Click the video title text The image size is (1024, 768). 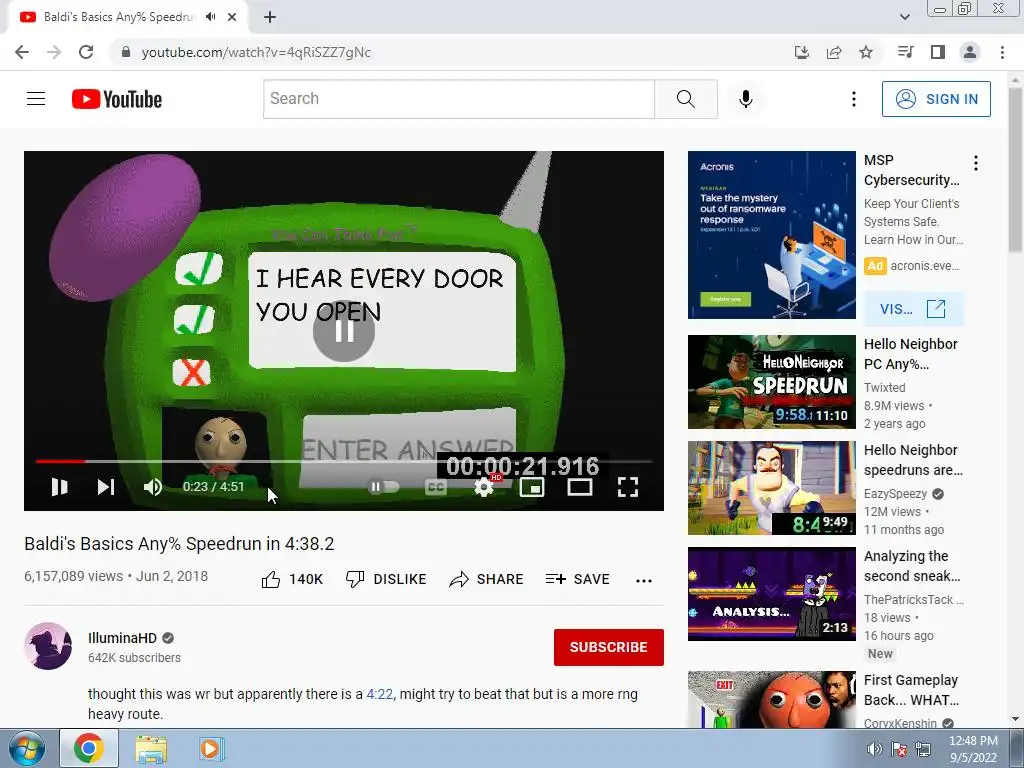pos(179,543)
